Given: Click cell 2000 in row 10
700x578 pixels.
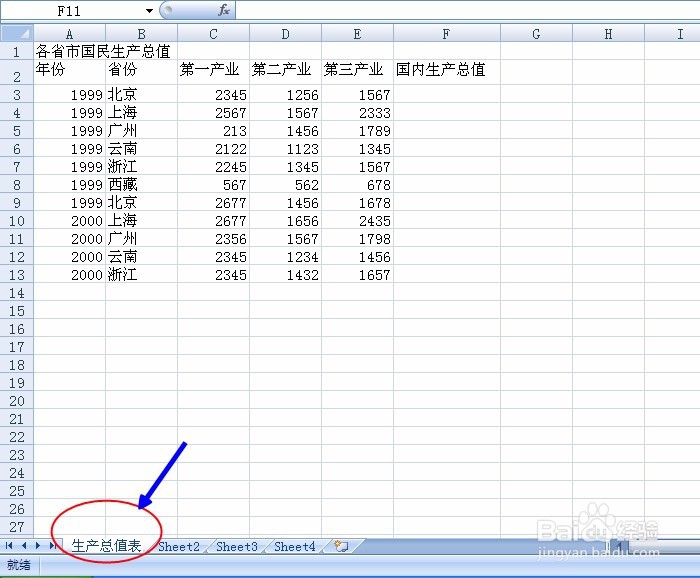Looking at the screenshot, I should tap(70, 220).
